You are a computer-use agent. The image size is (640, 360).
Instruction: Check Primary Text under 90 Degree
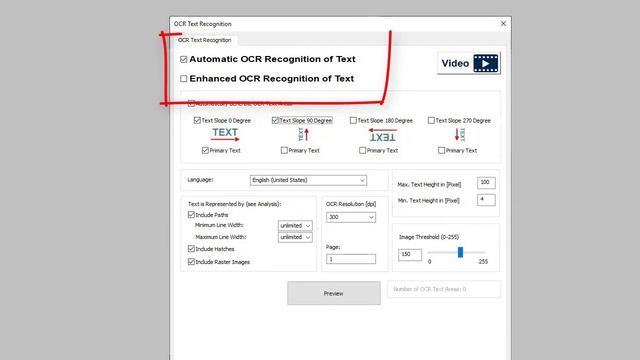[x=284, y=151]
